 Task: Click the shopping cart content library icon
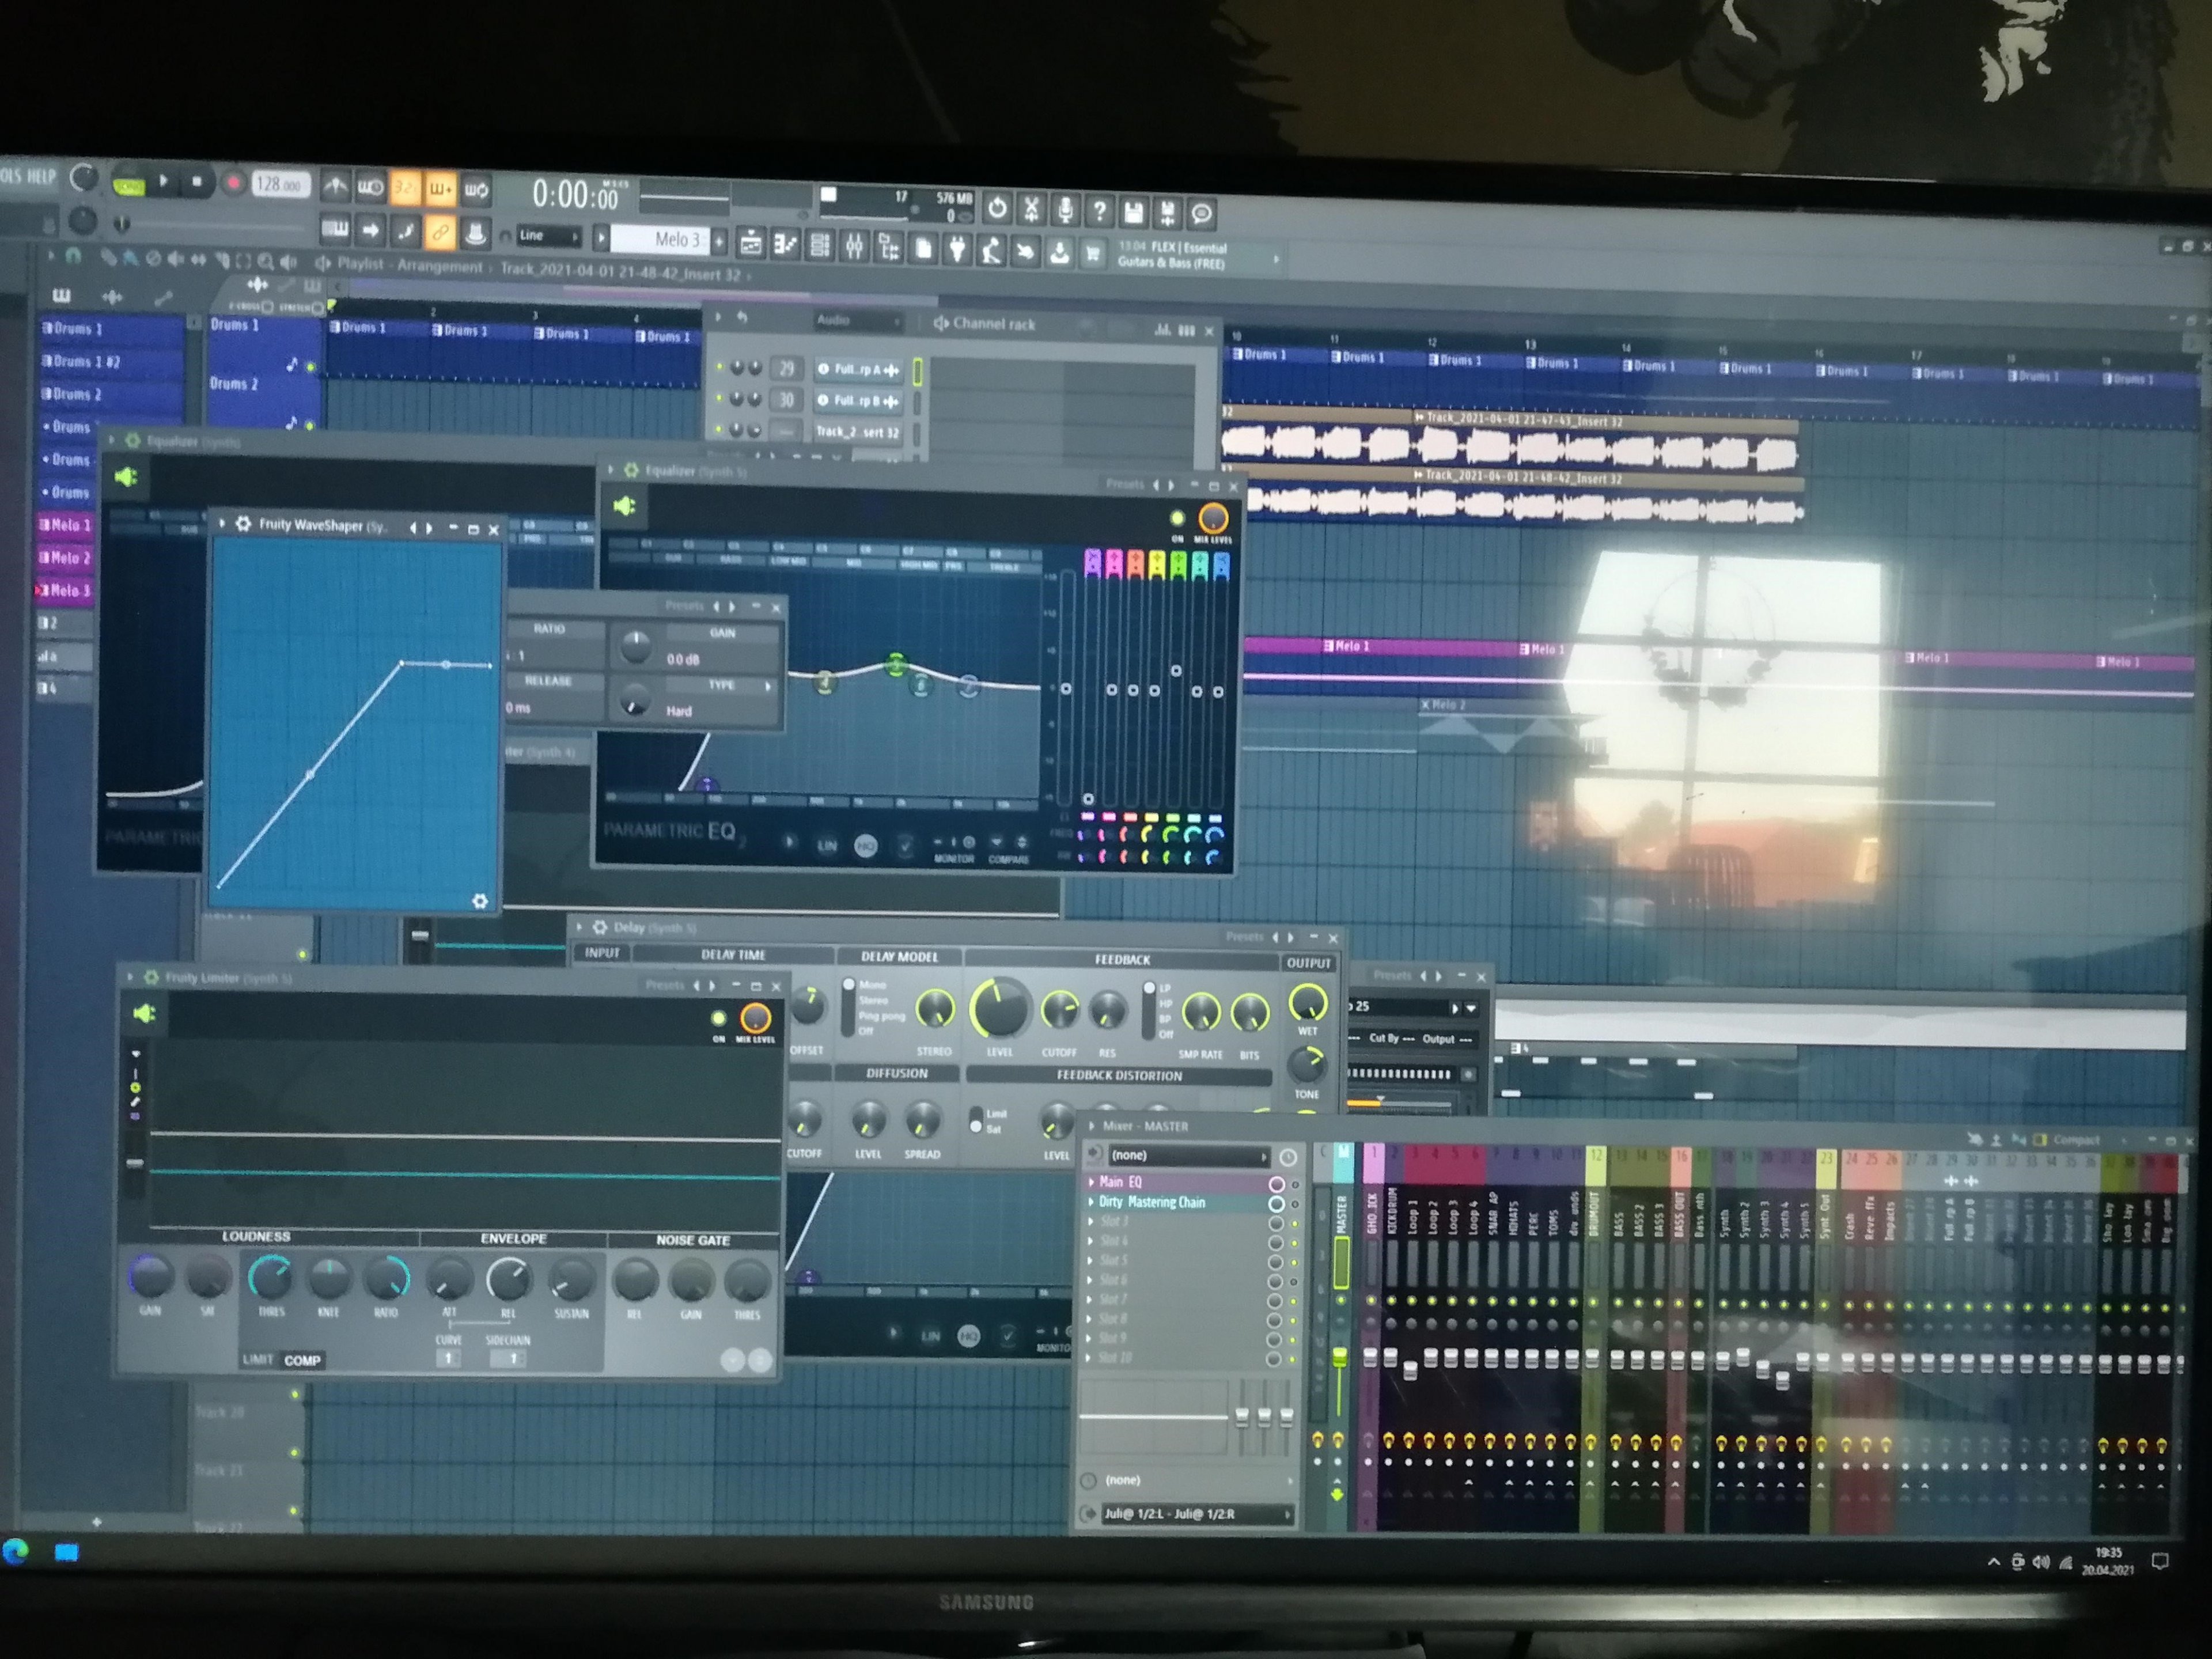pyautogui.click(x=1093, y=254)
